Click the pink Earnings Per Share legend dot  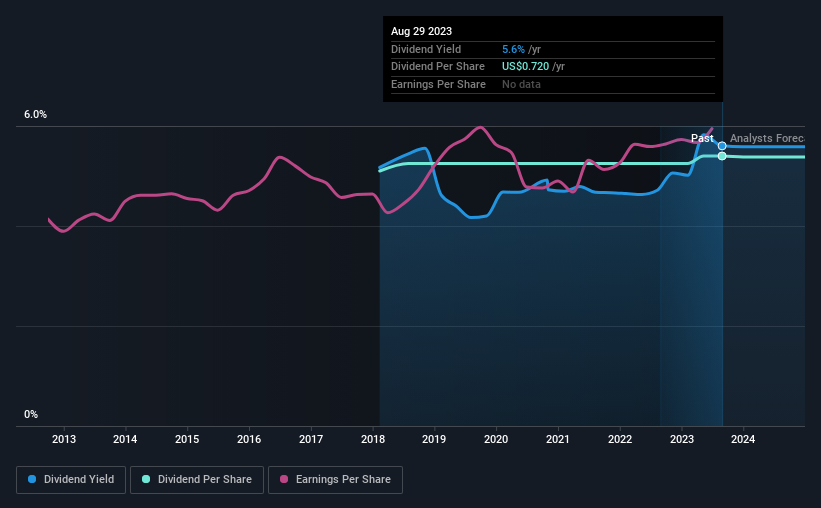point(284,479)
